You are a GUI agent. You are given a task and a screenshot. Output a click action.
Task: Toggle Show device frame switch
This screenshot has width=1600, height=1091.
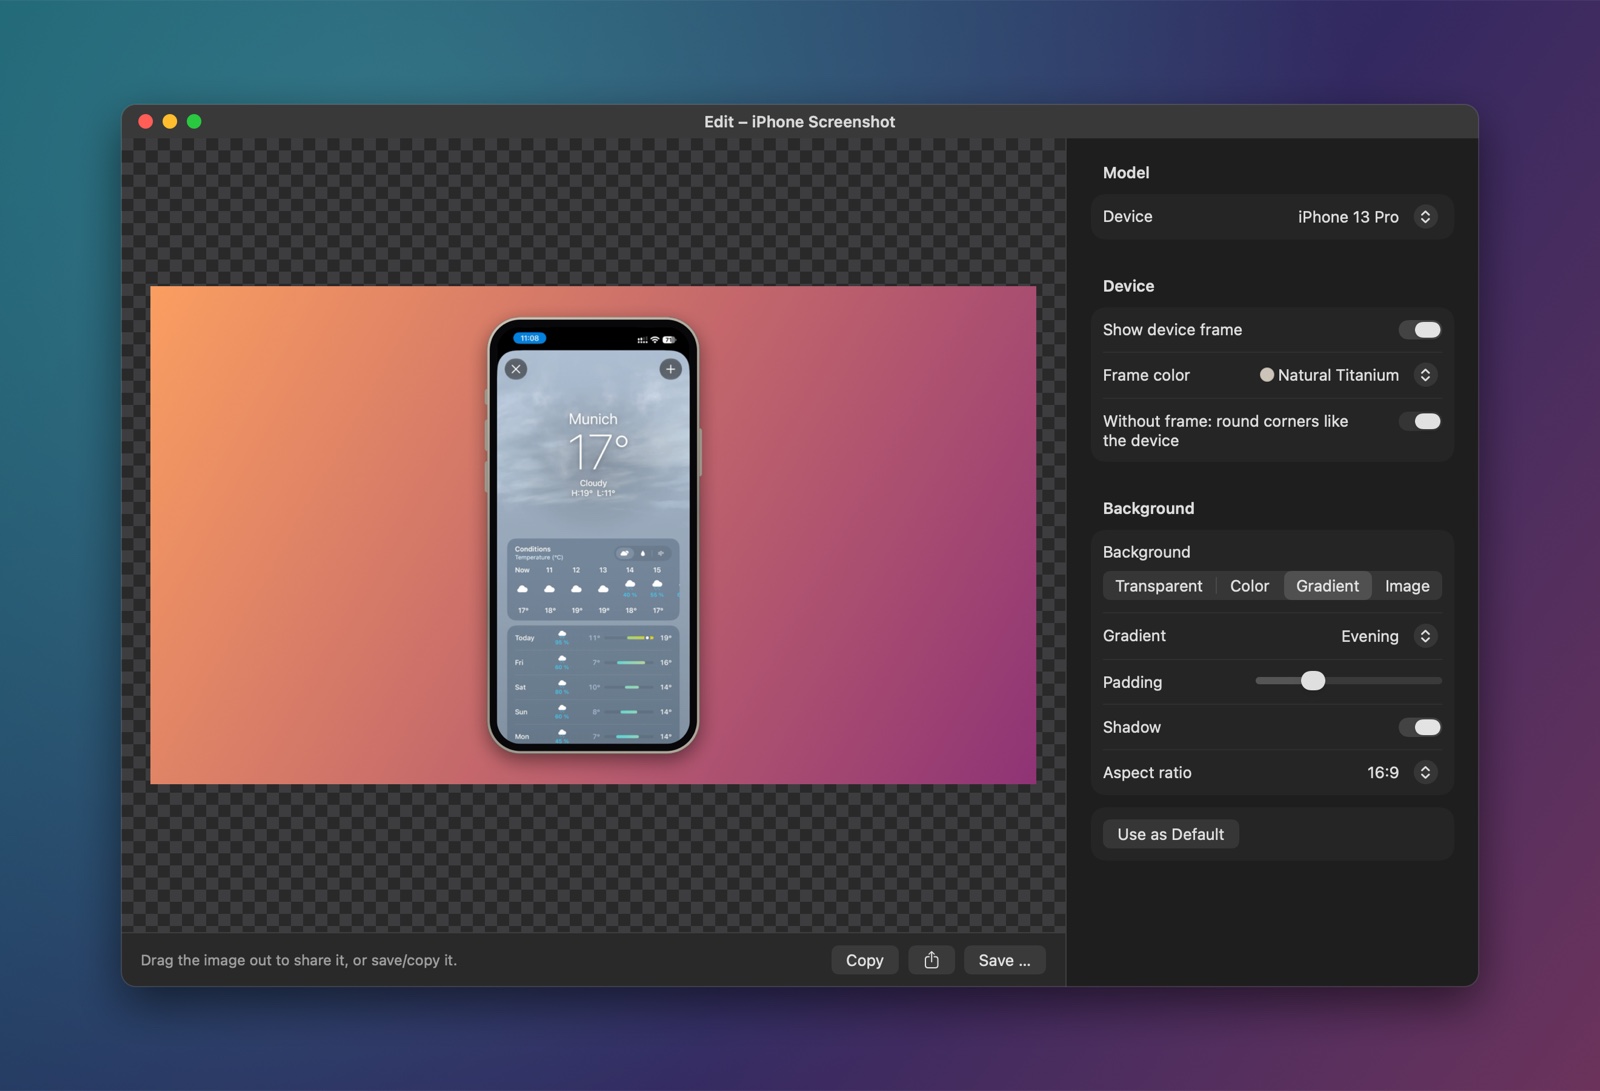coord(1420,330)
